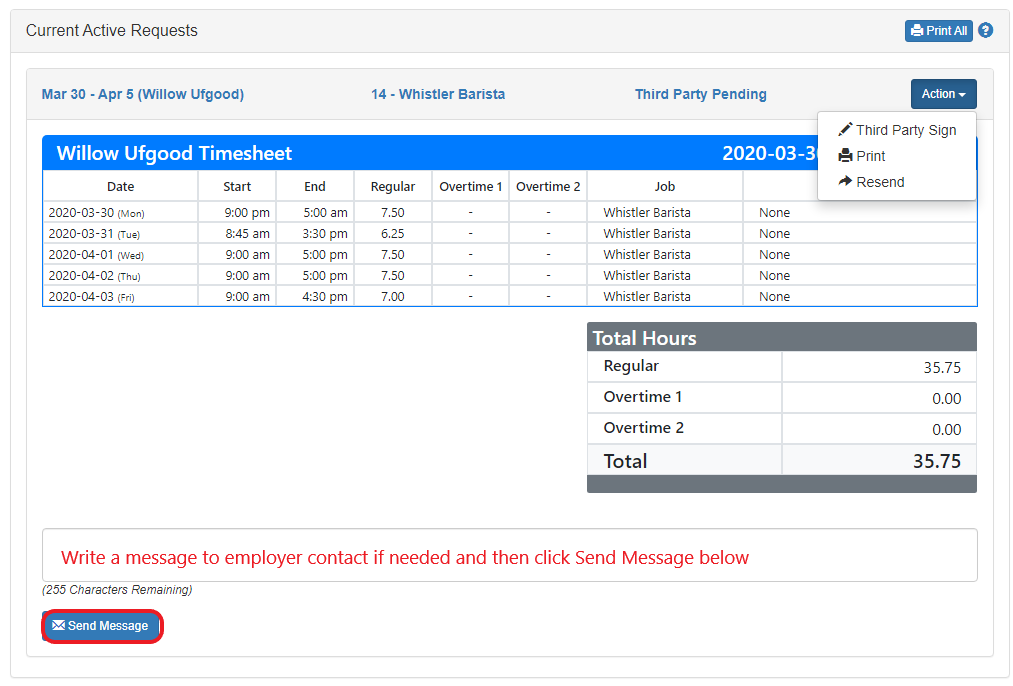Click the printer icon in Action menu
The width and height of the screenshot is (1013, 686).
pos(845,156)
